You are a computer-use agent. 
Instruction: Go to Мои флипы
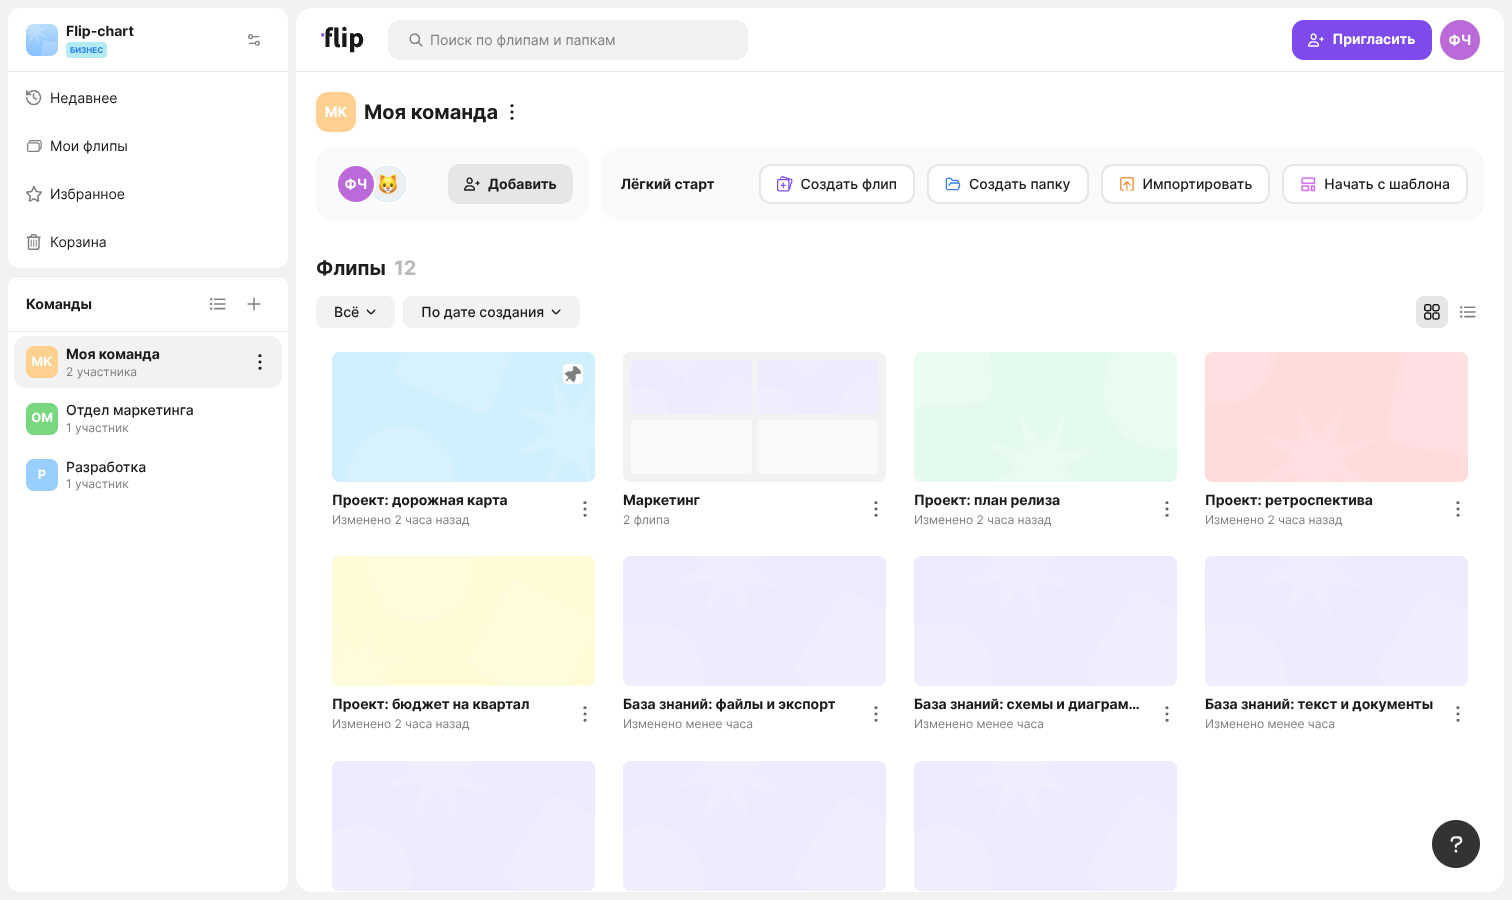[148, 146]
